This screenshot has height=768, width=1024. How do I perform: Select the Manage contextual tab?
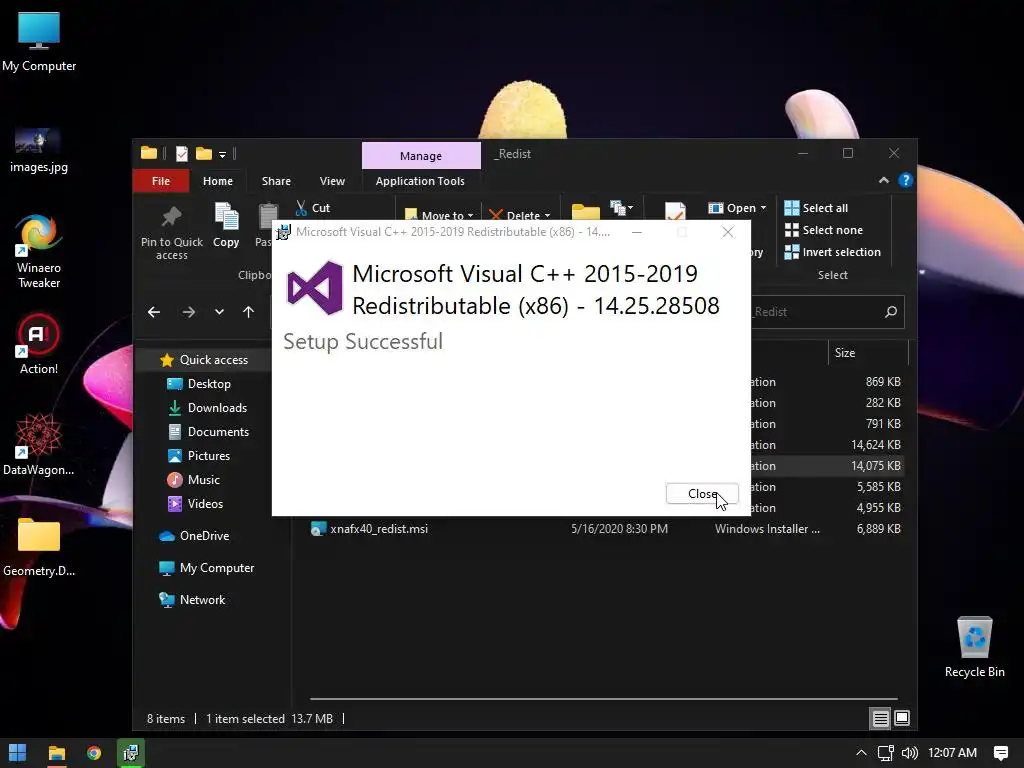(421, 156)
